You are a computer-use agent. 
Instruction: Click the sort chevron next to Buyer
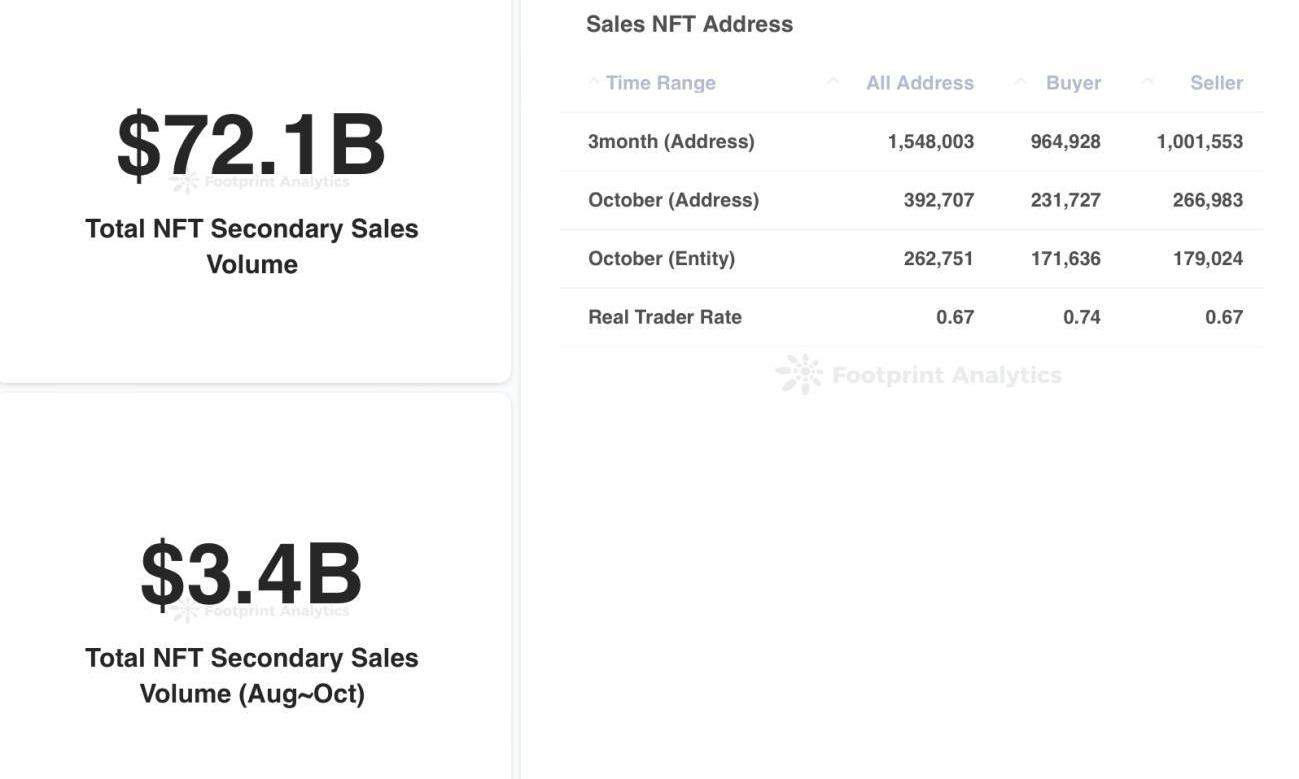tap(1020, 82)
